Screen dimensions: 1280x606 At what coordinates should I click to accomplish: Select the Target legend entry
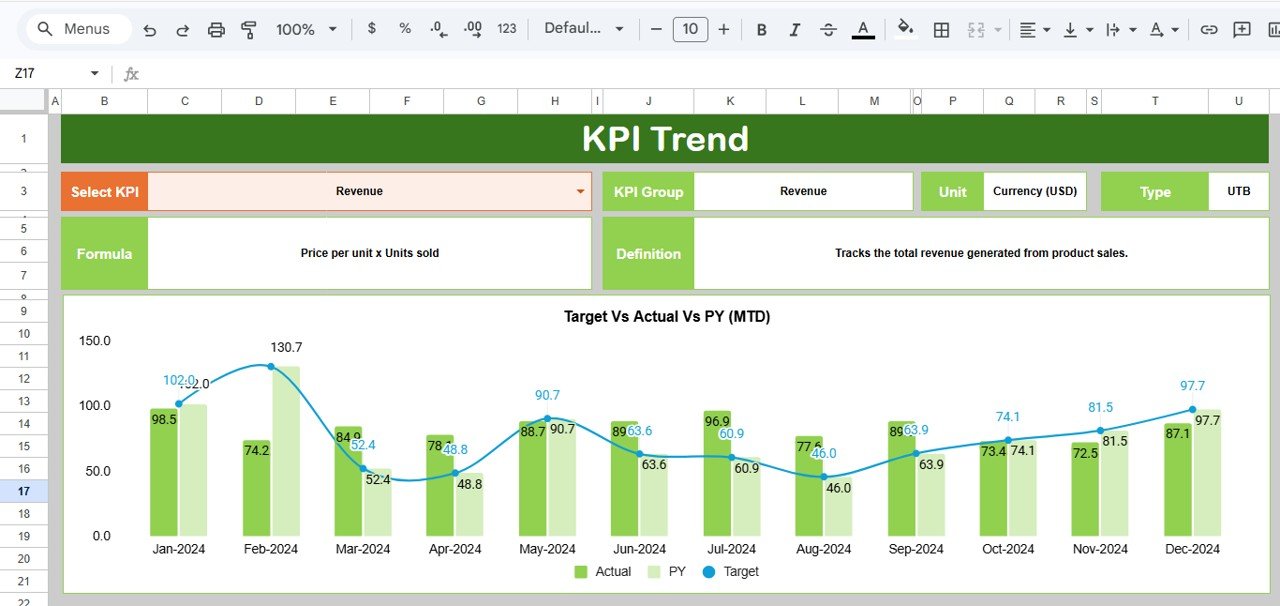[x=741, y=571]
